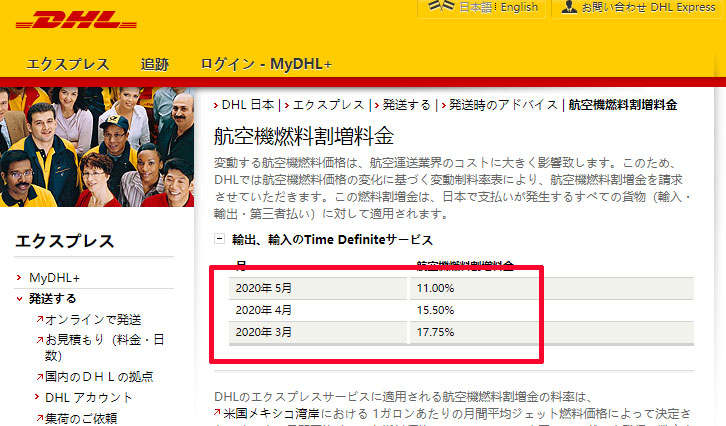
Task: Click the 航空機燃料割増料金 page title
Action: pyautogui.click(x=304, y=137)
